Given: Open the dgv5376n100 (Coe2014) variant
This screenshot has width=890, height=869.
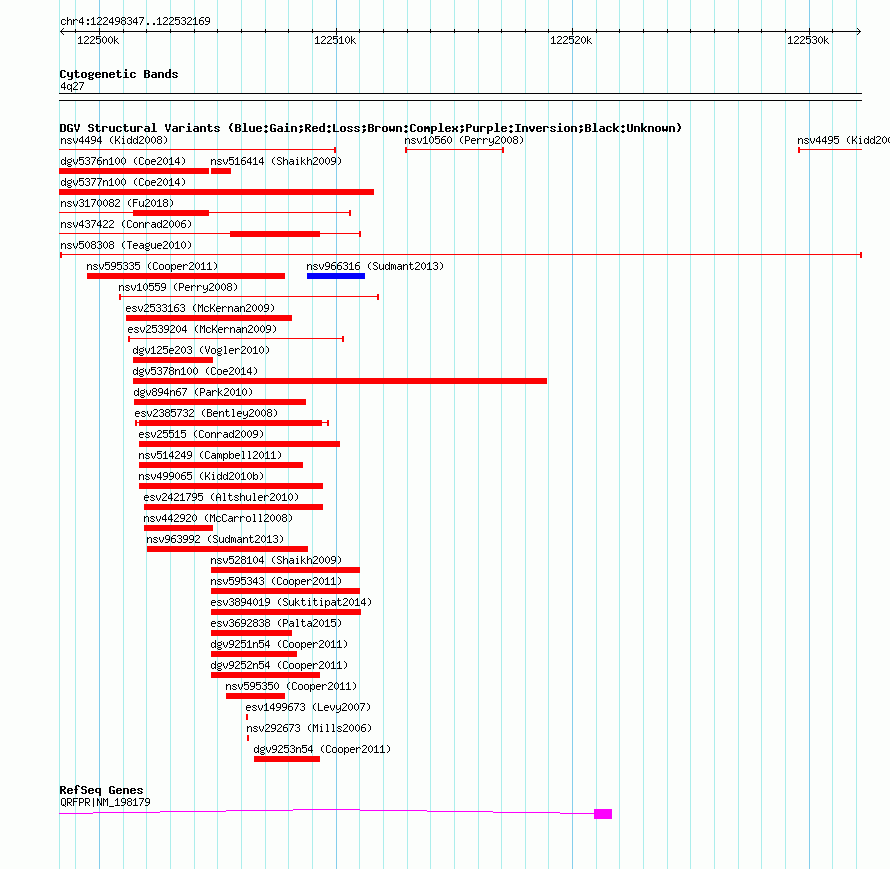Looking at the screenshot, I should (x=123, y=161).
